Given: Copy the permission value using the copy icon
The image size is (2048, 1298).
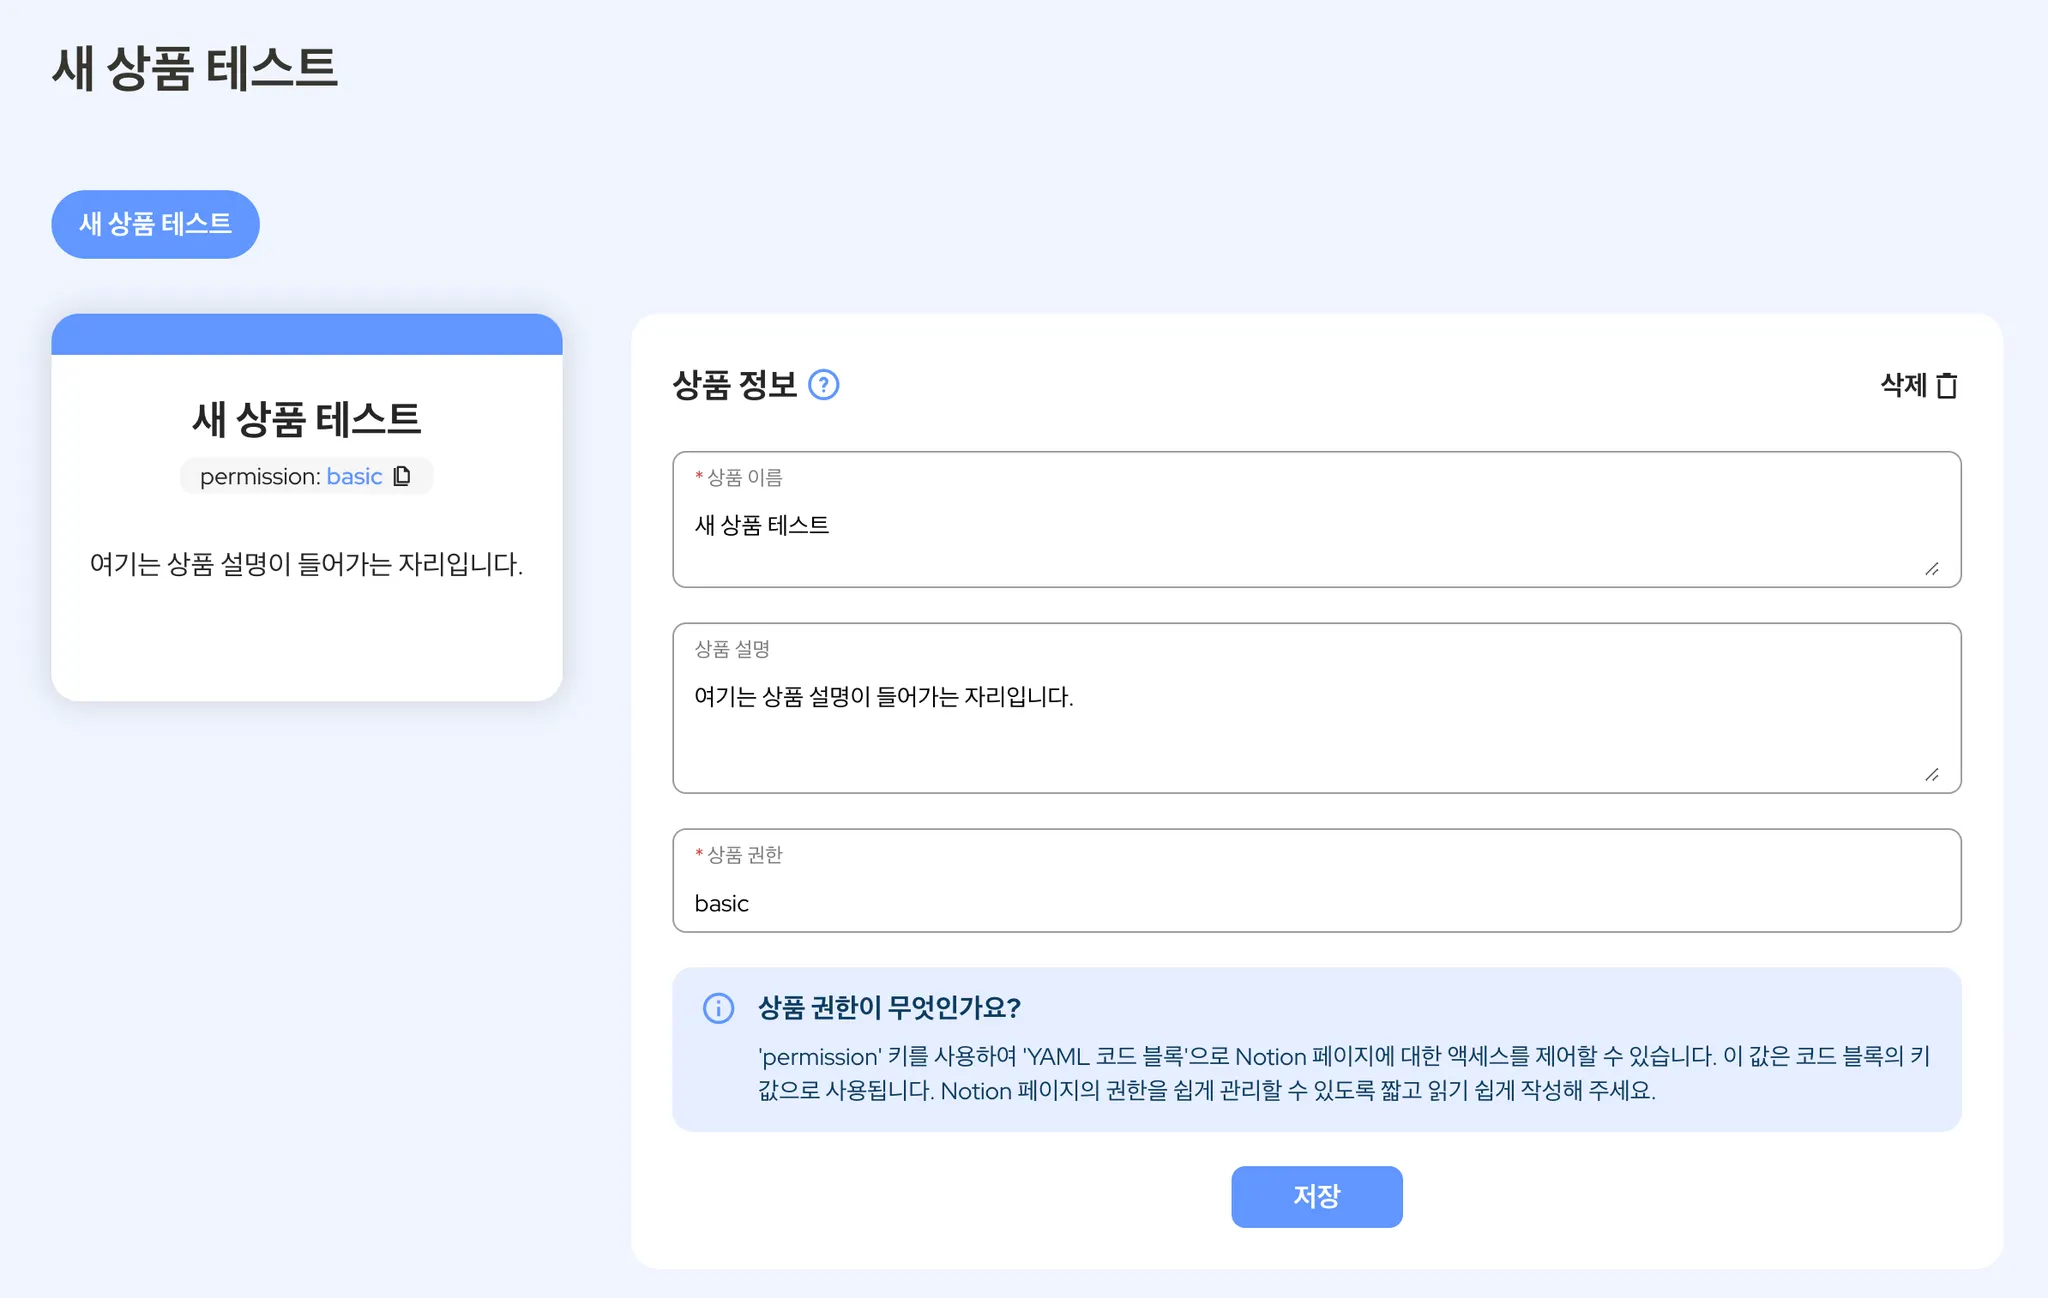Looking at the screenshot, I should click(x=402, y=476).
